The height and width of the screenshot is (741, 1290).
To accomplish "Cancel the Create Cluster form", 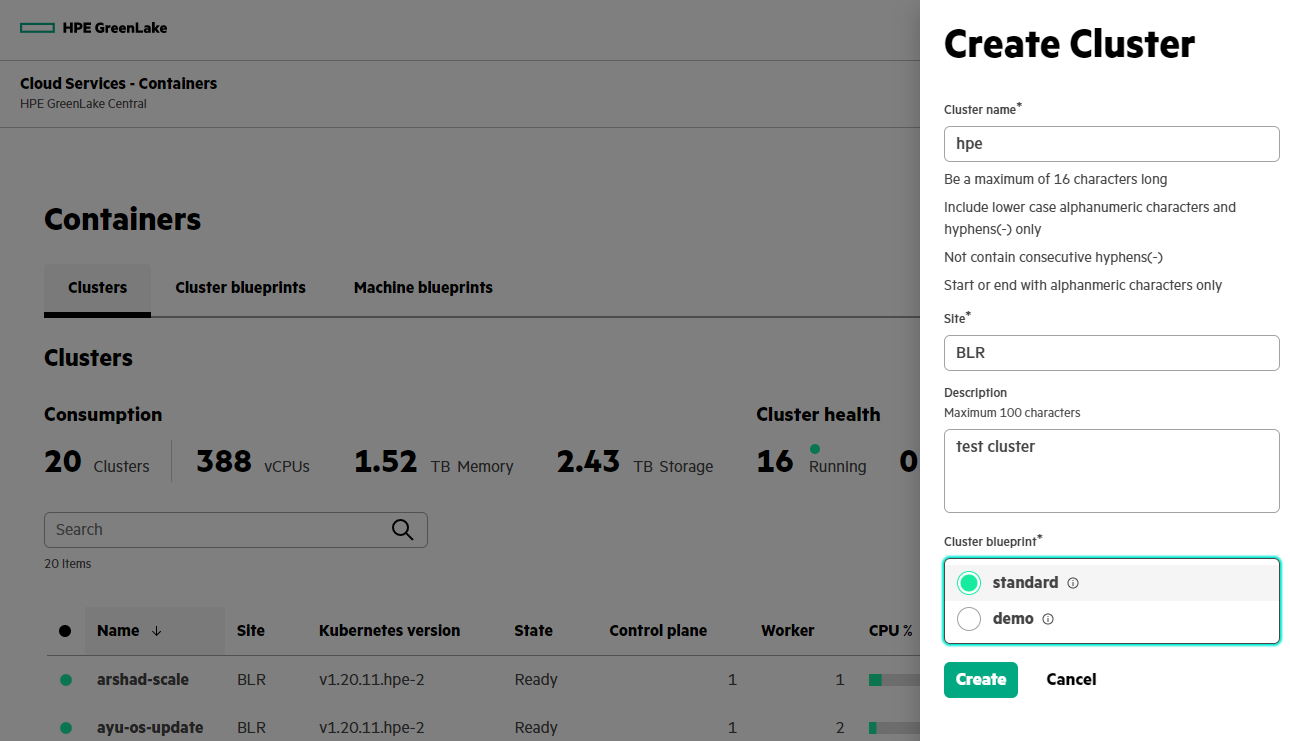I will click(1071, 680).
